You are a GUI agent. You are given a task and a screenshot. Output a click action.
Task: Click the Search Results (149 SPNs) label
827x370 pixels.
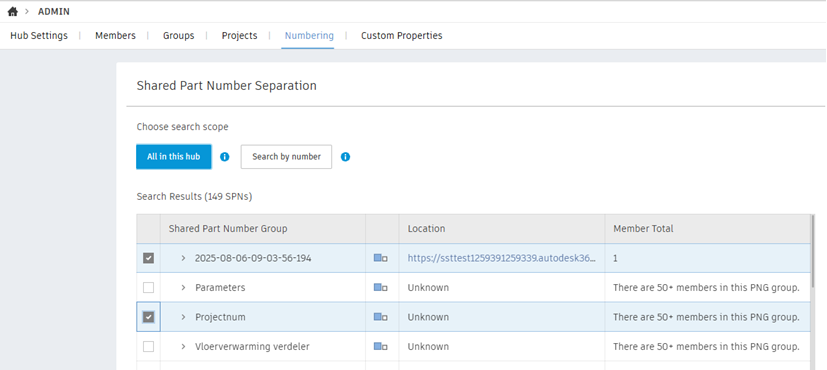pyautogui.click(x=194, y=197)
